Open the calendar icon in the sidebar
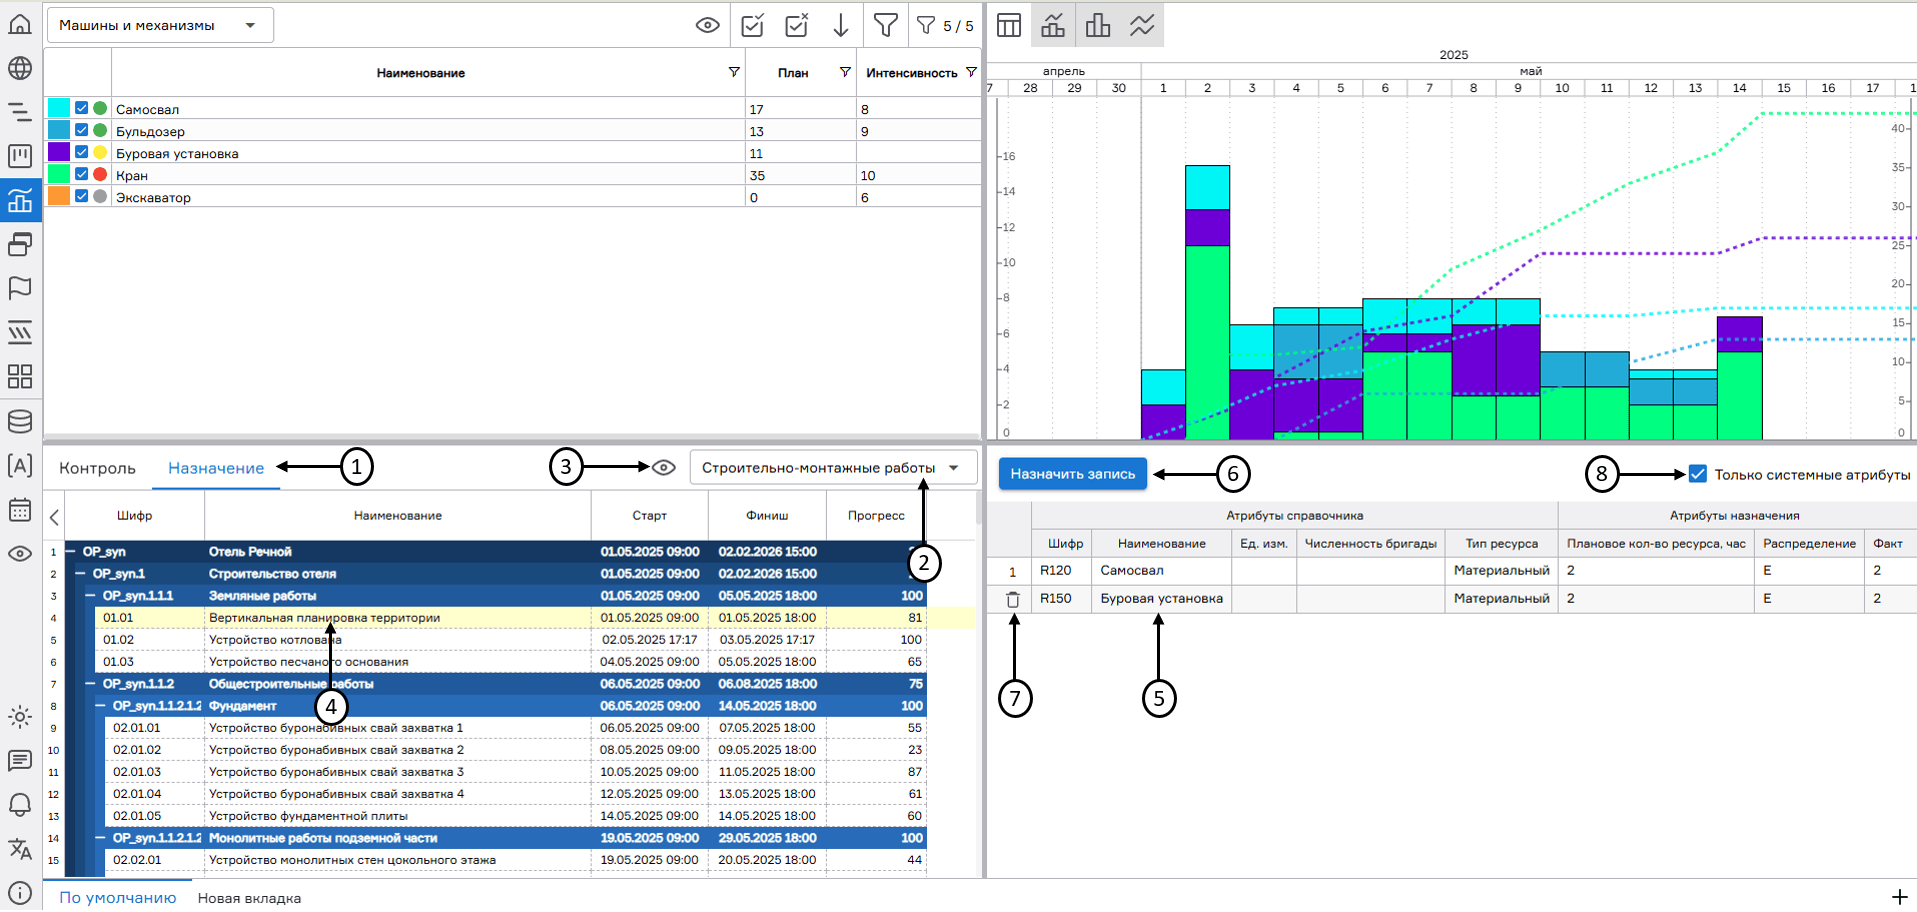 [20, 510]
